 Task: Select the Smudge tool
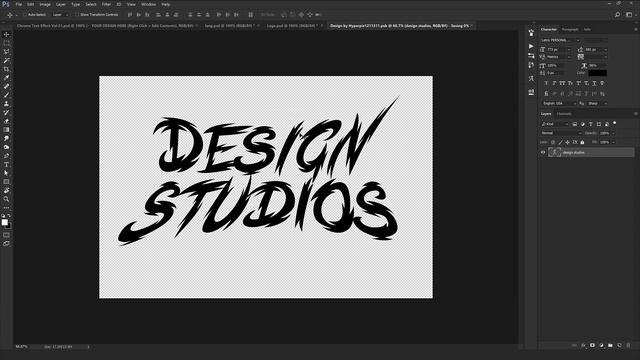click(x=6, y=138)
